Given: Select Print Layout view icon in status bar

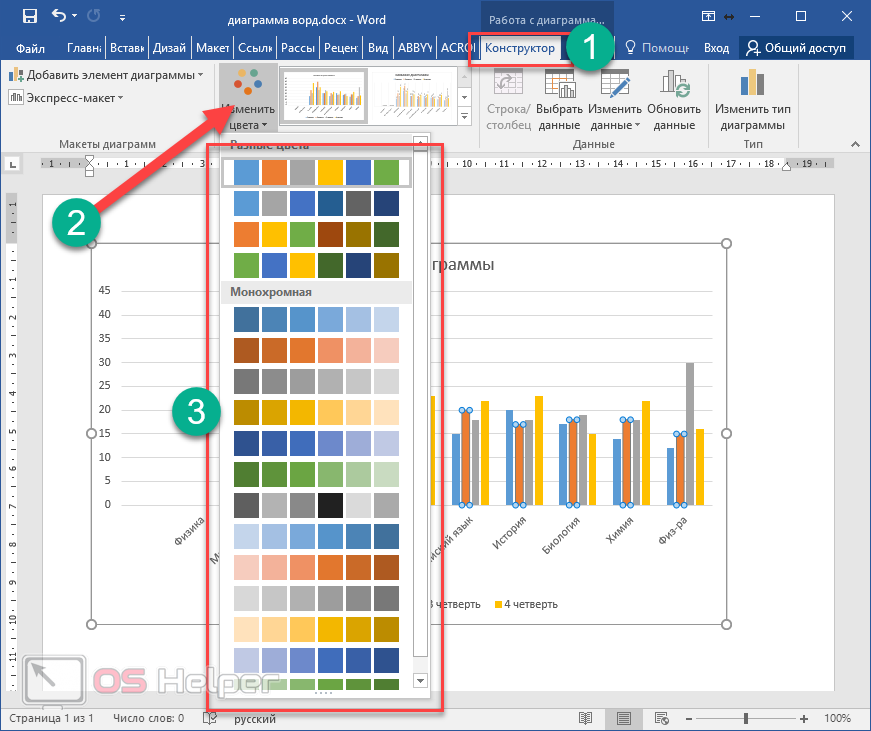Looking at the screenshot, I should coord(623,718).
